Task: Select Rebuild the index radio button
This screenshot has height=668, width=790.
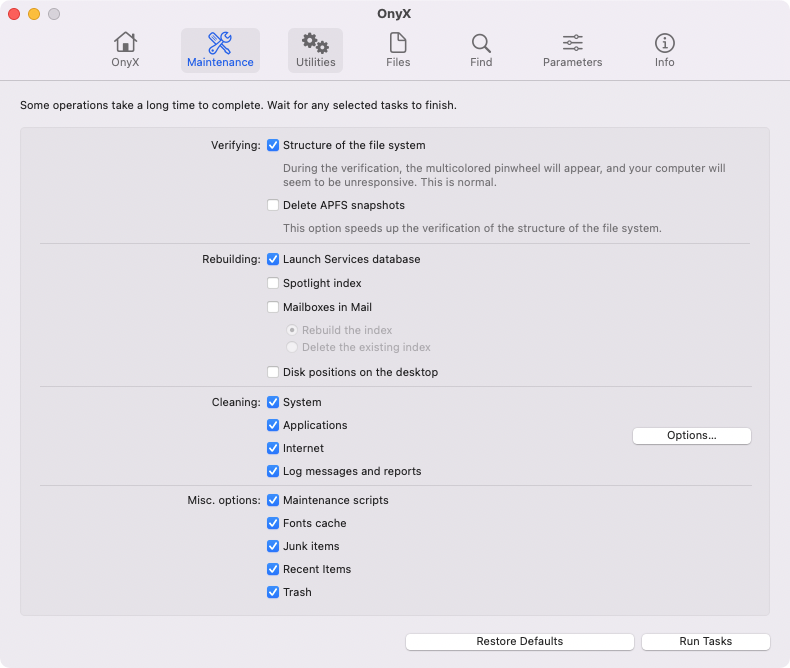Action: (x=292, y=330)
